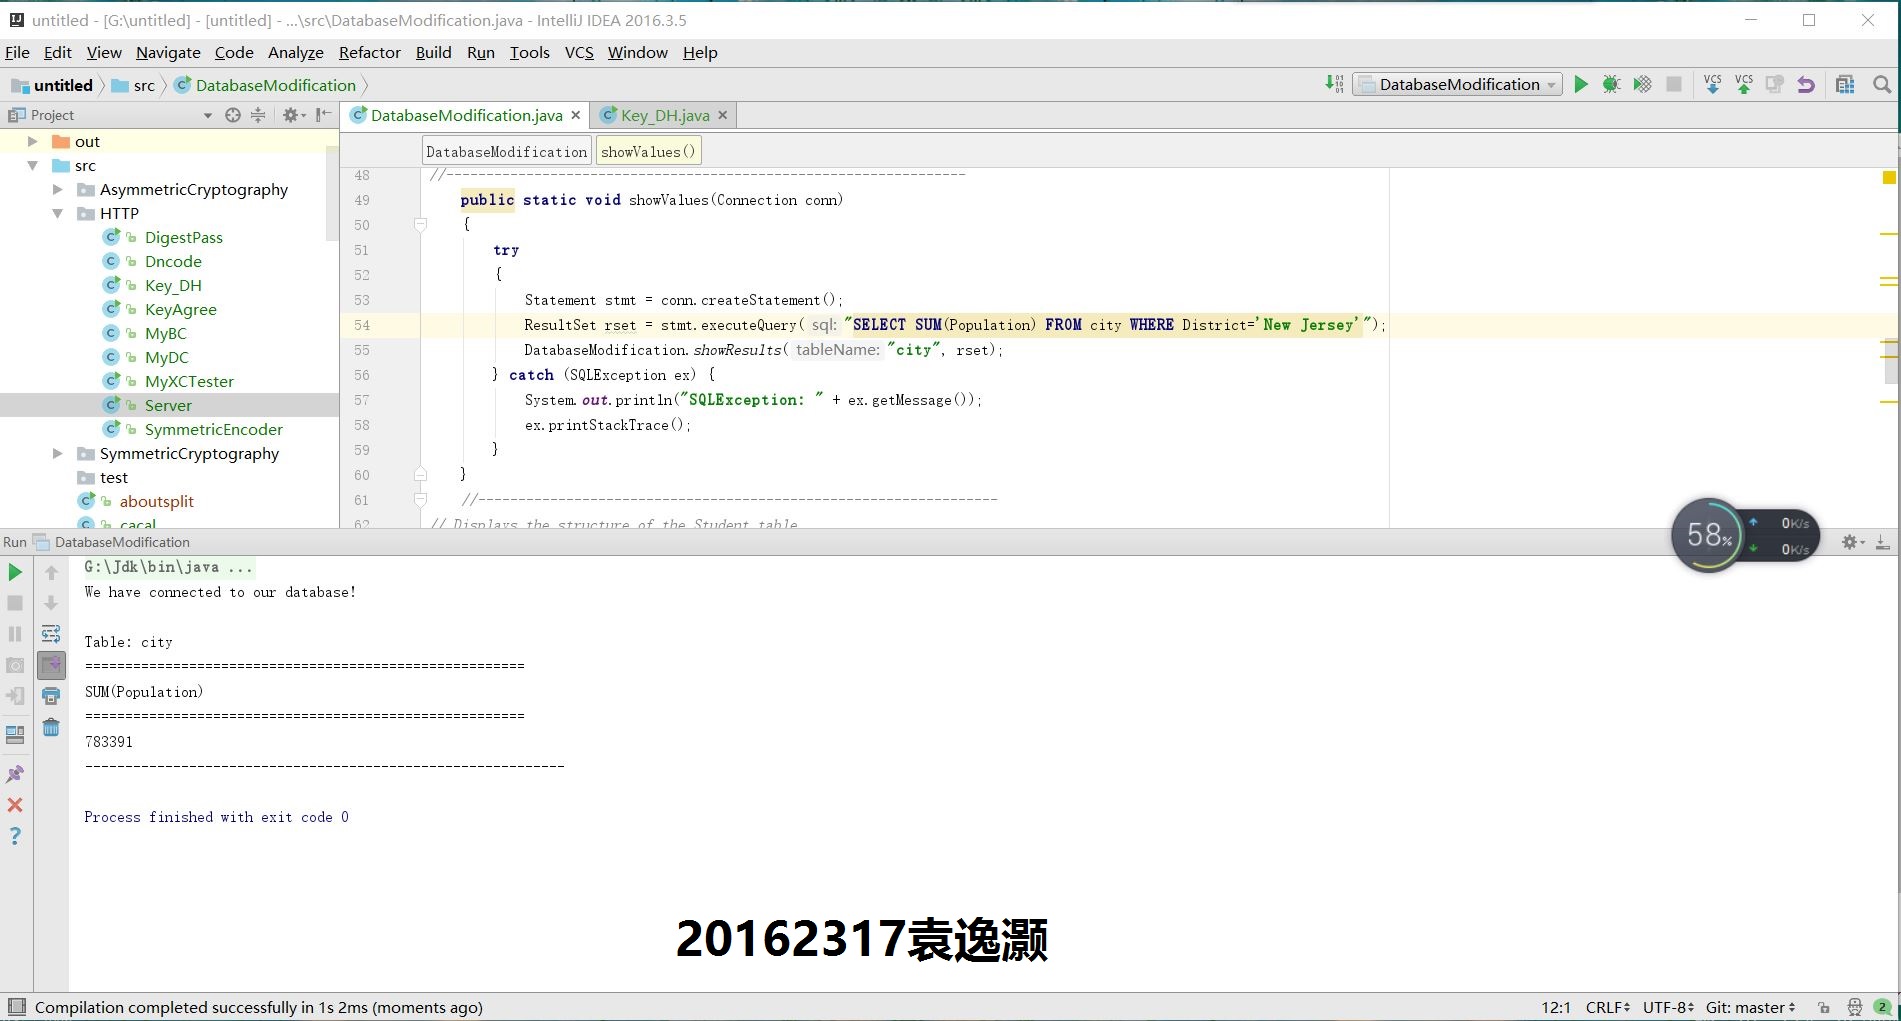Toggle soft-wrap in Run console

[51, 634]
